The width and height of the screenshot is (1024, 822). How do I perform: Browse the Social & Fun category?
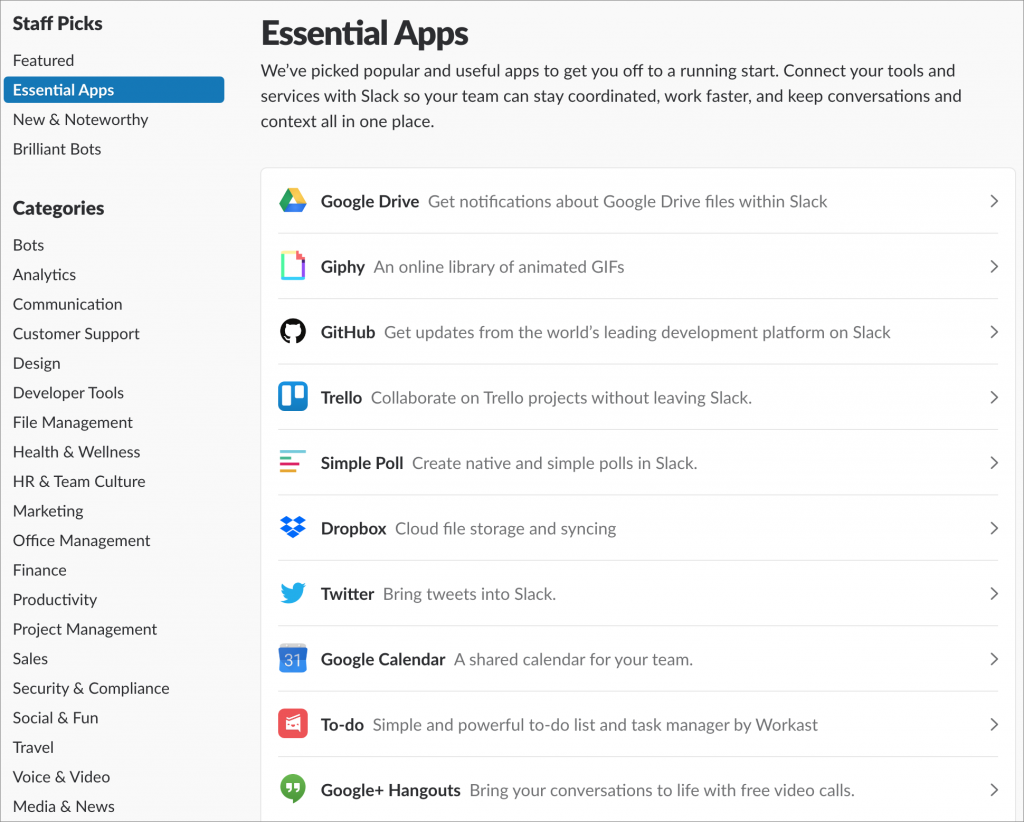click(56, 718)
